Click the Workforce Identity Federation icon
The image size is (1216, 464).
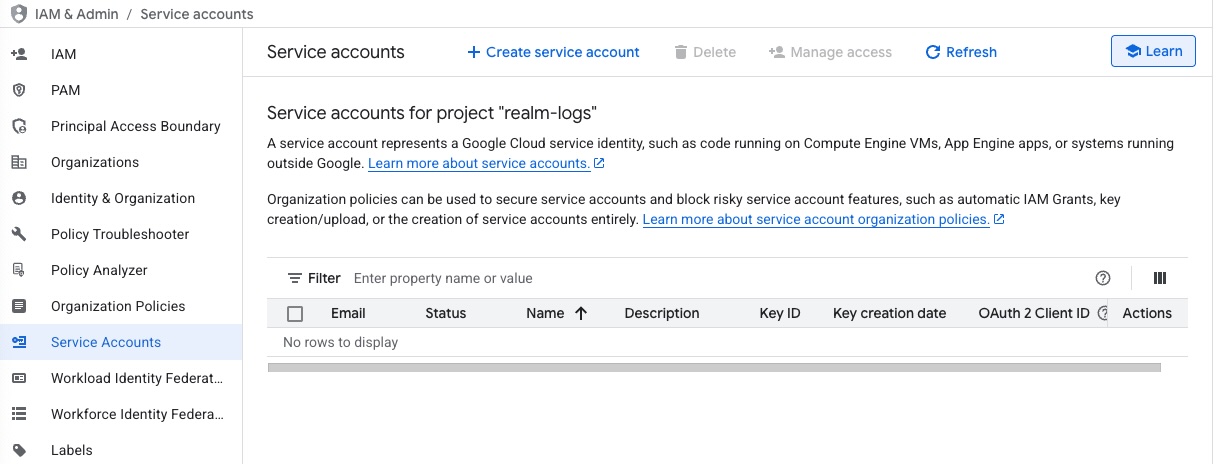19,414
